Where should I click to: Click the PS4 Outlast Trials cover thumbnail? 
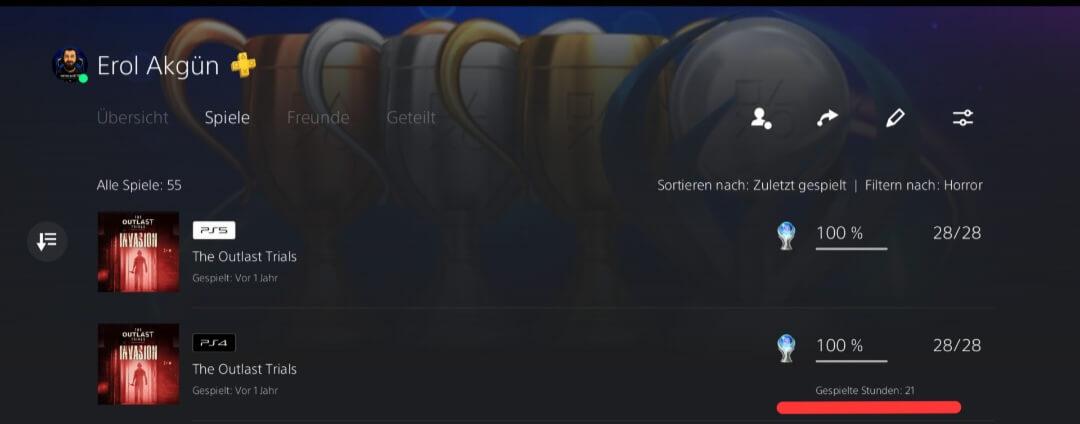coord(138,364)
